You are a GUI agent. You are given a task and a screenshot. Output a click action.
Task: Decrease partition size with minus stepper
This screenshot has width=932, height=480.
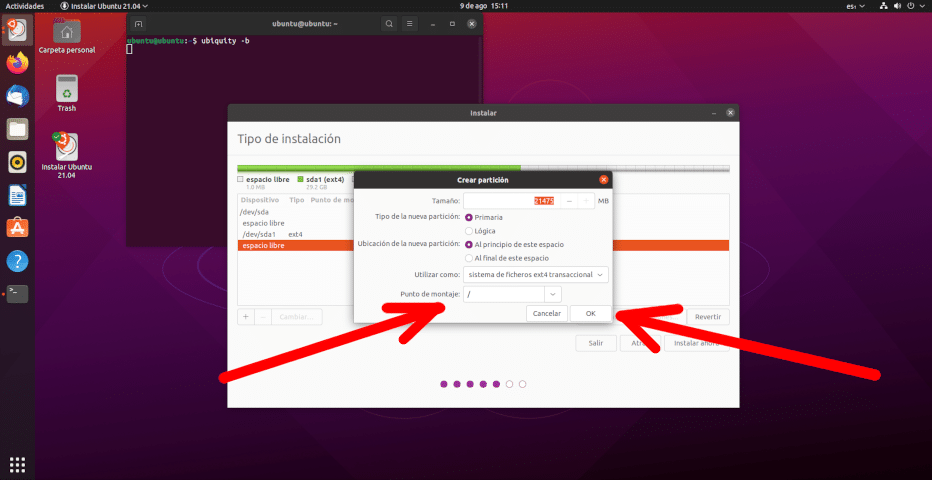[x=569, y=201]
